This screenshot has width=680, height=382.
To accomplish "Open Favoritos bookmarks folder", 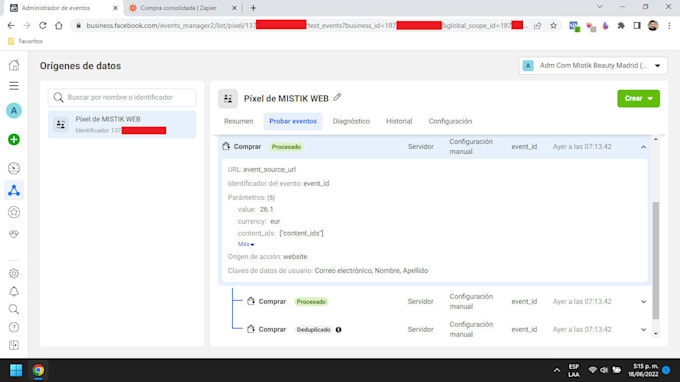I will pos(25,41).
